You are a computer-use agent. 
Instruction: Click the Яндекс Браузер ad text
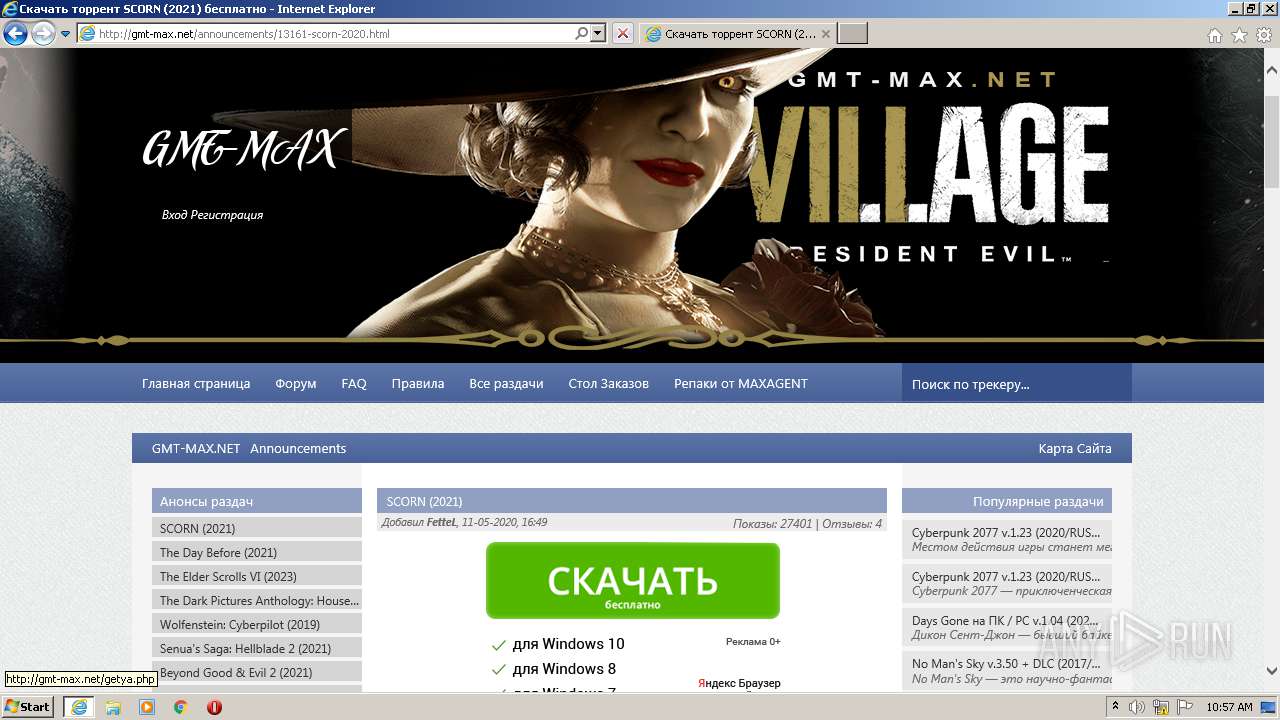(x=739, y=683)
